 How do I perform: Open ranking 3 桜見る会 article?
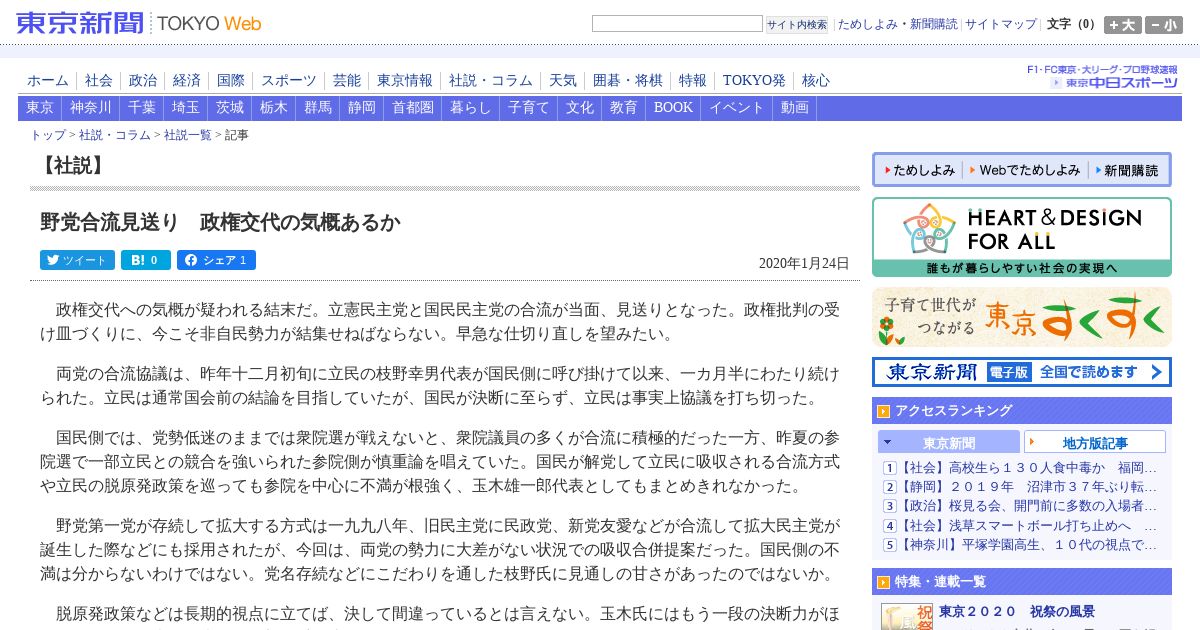click(x=1028, y=506)
